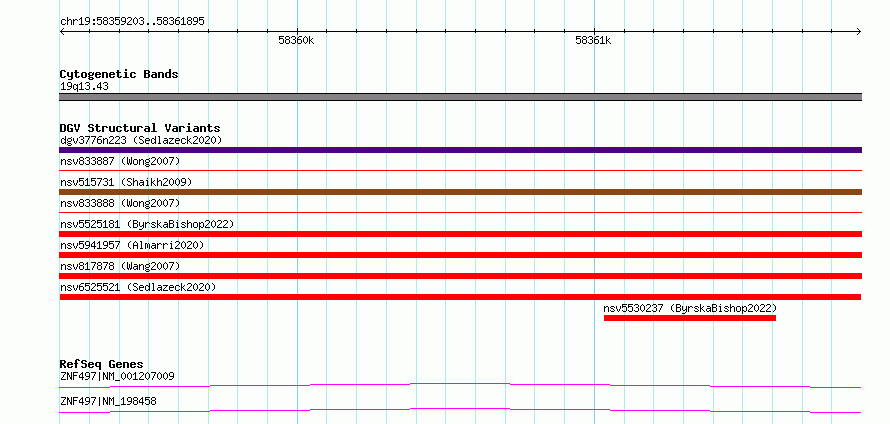Click the short red nsv5530237 variant bar
This screenshot has width=890, height=424.
click(690, 318)
